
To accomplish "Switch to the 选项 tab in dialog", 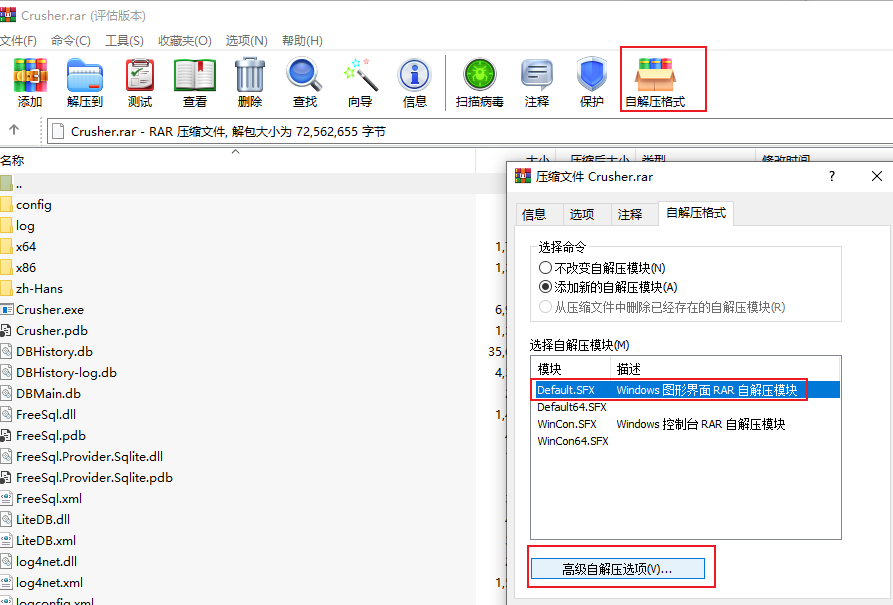I will click(582, 215).
